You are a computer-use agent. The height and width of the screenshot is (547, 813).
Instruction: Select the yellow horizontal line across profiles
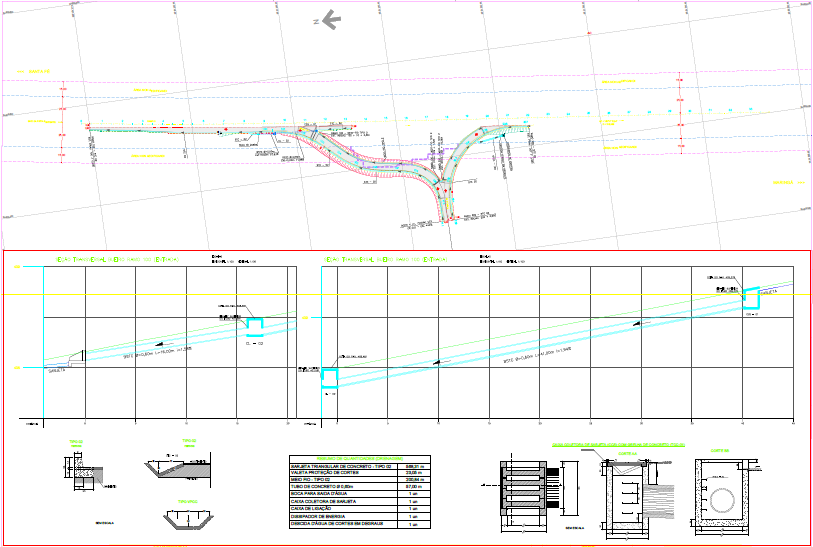[x=400, y=294]
